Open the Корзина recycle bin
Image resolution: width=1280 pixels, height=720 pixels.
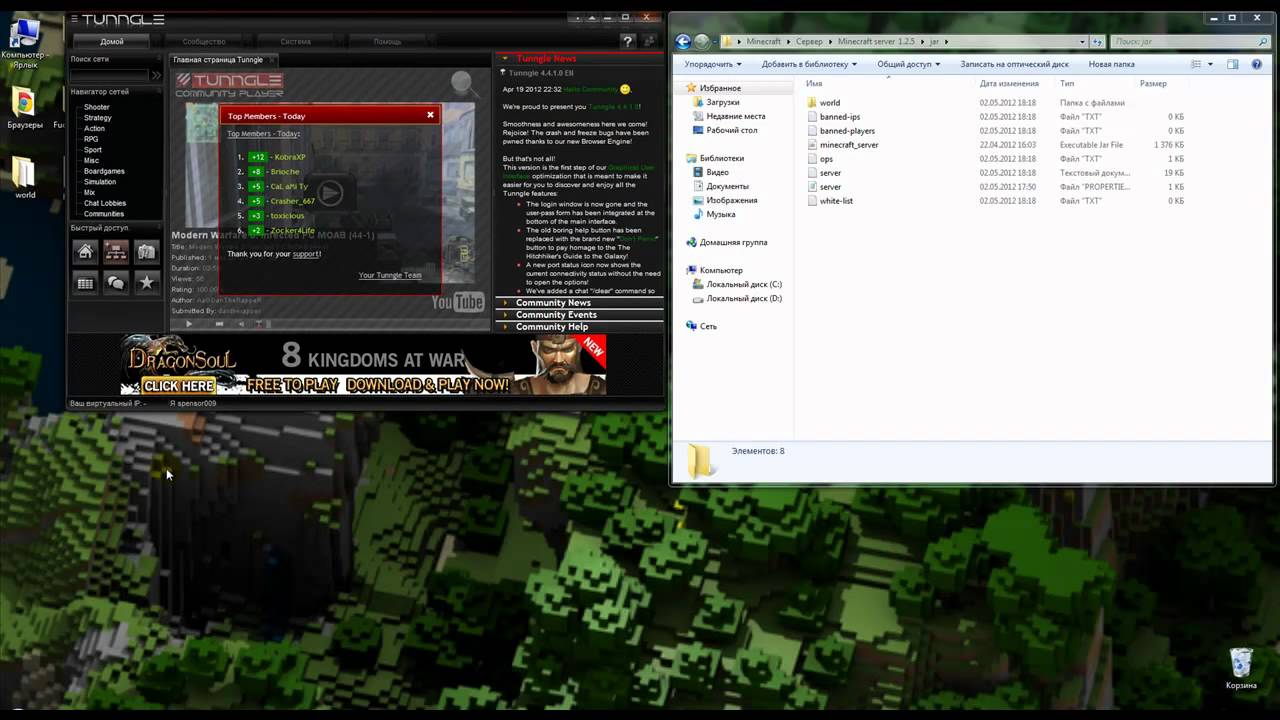point(1241,669)
